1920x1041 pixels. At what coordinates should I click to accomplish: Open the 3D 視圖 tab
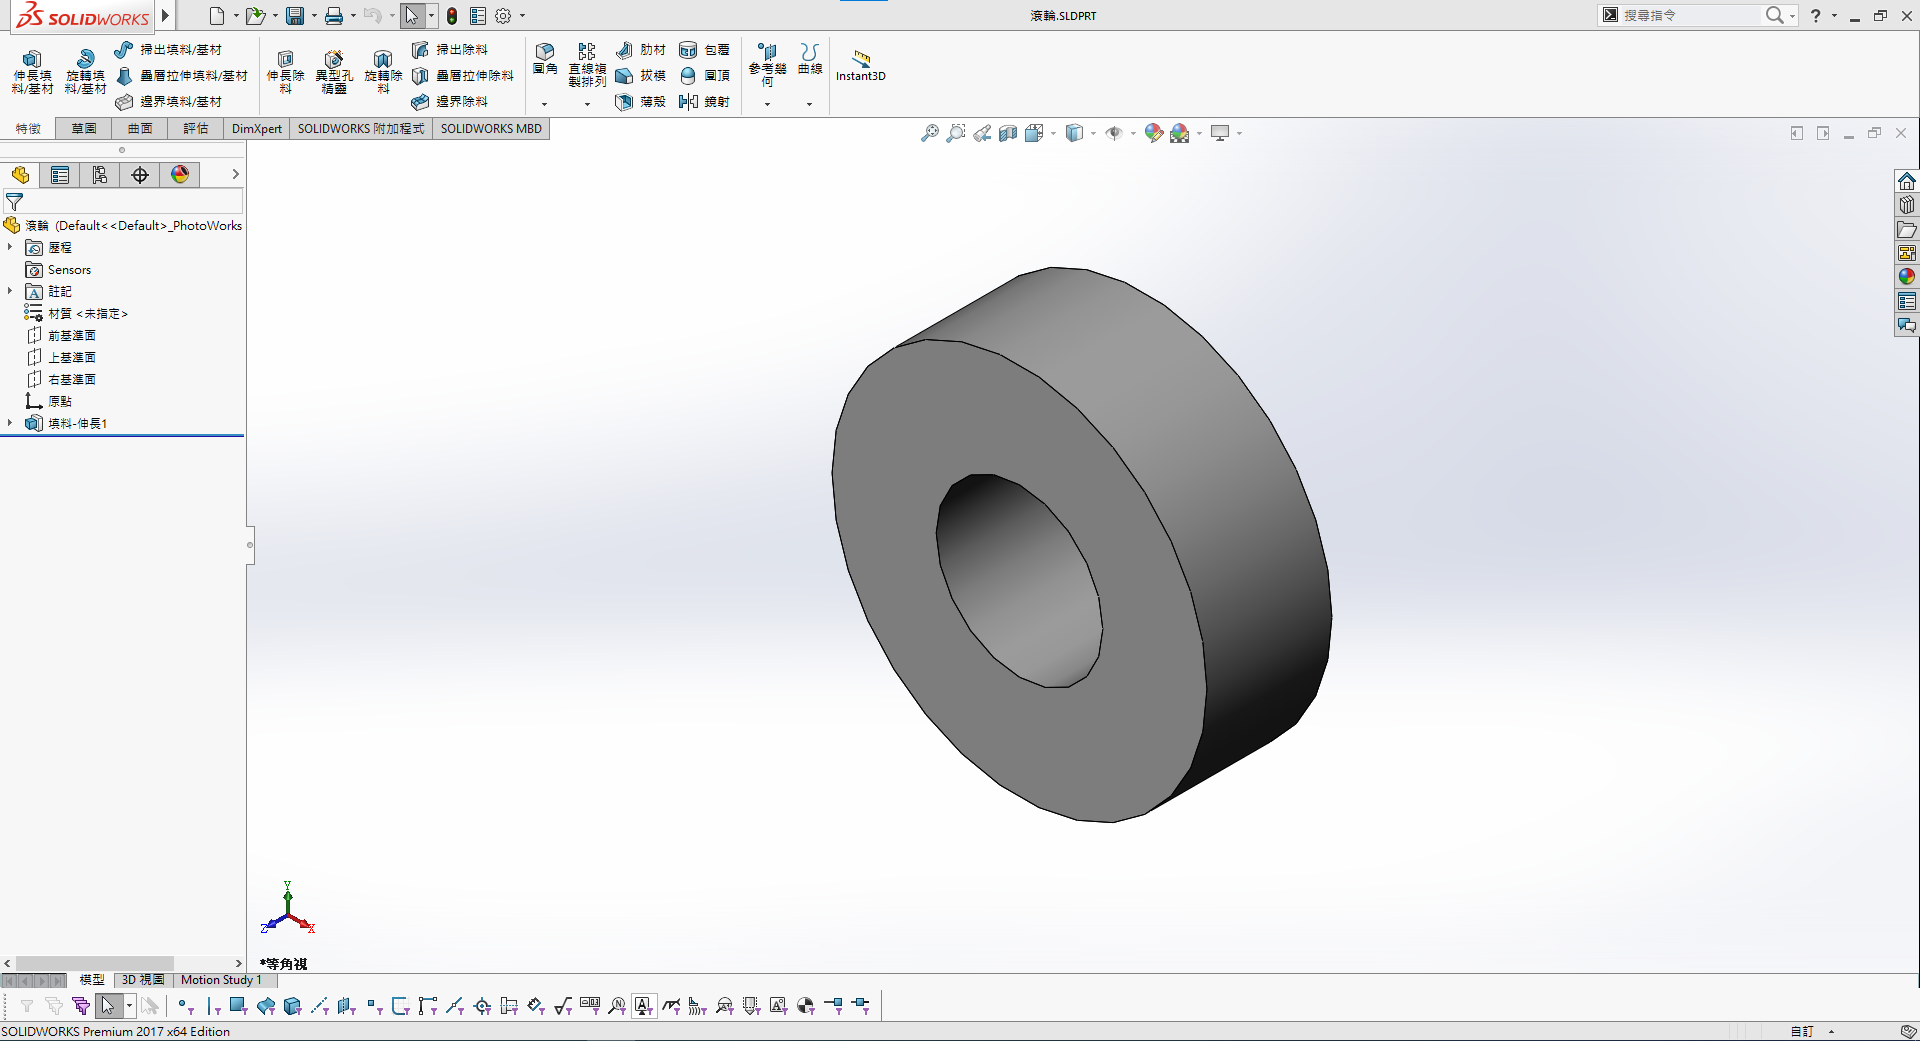click(143, 980)
